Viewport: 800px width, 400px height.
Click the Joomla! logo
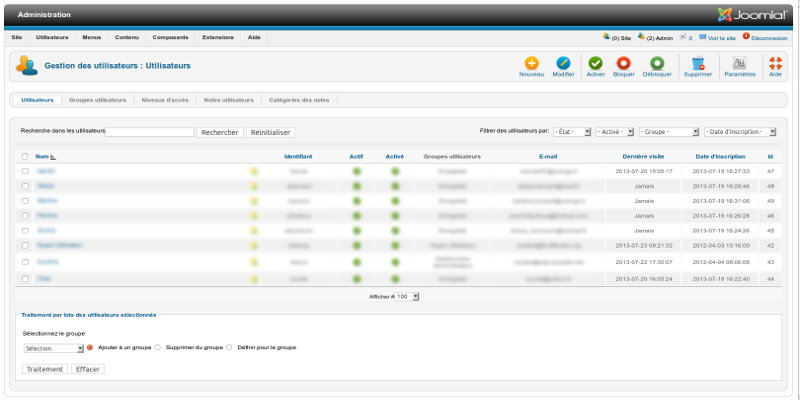[x=752, y=15]
